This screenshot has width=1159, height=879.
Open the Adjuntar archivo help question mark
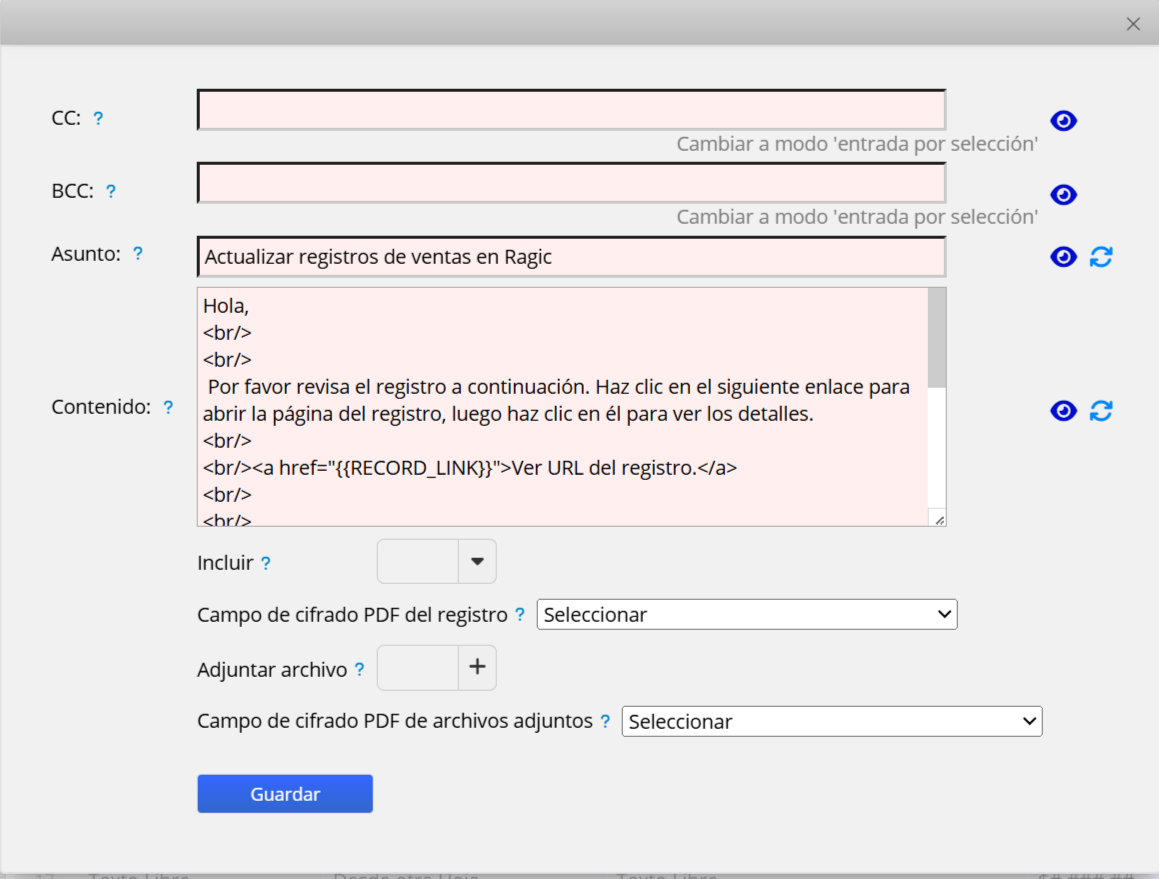359,670
